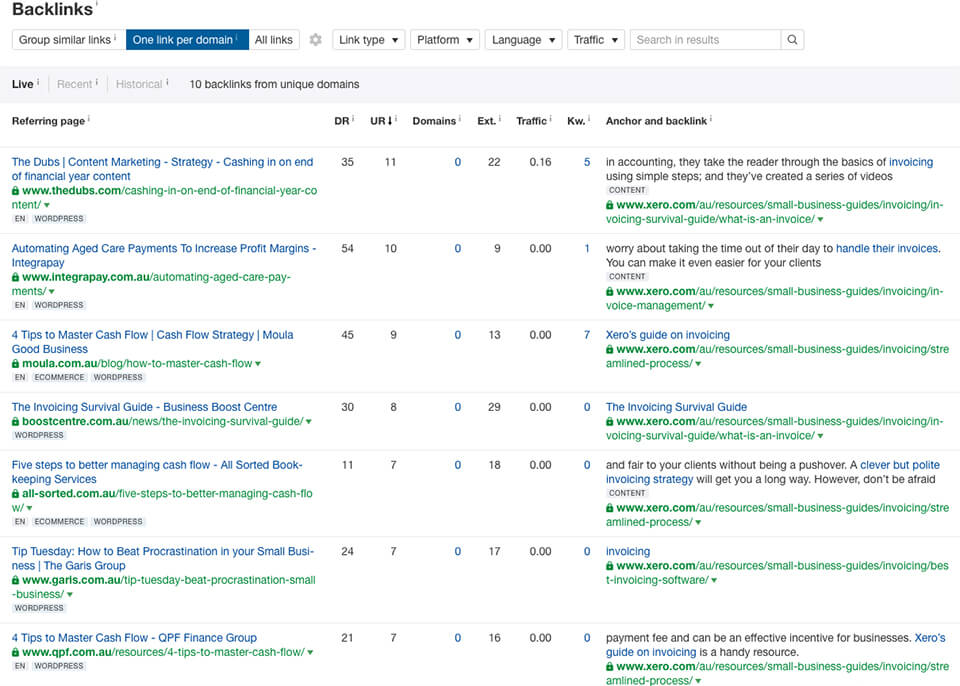Open www.qpf.com.au resources referring URL

click(x=163, y=652)
